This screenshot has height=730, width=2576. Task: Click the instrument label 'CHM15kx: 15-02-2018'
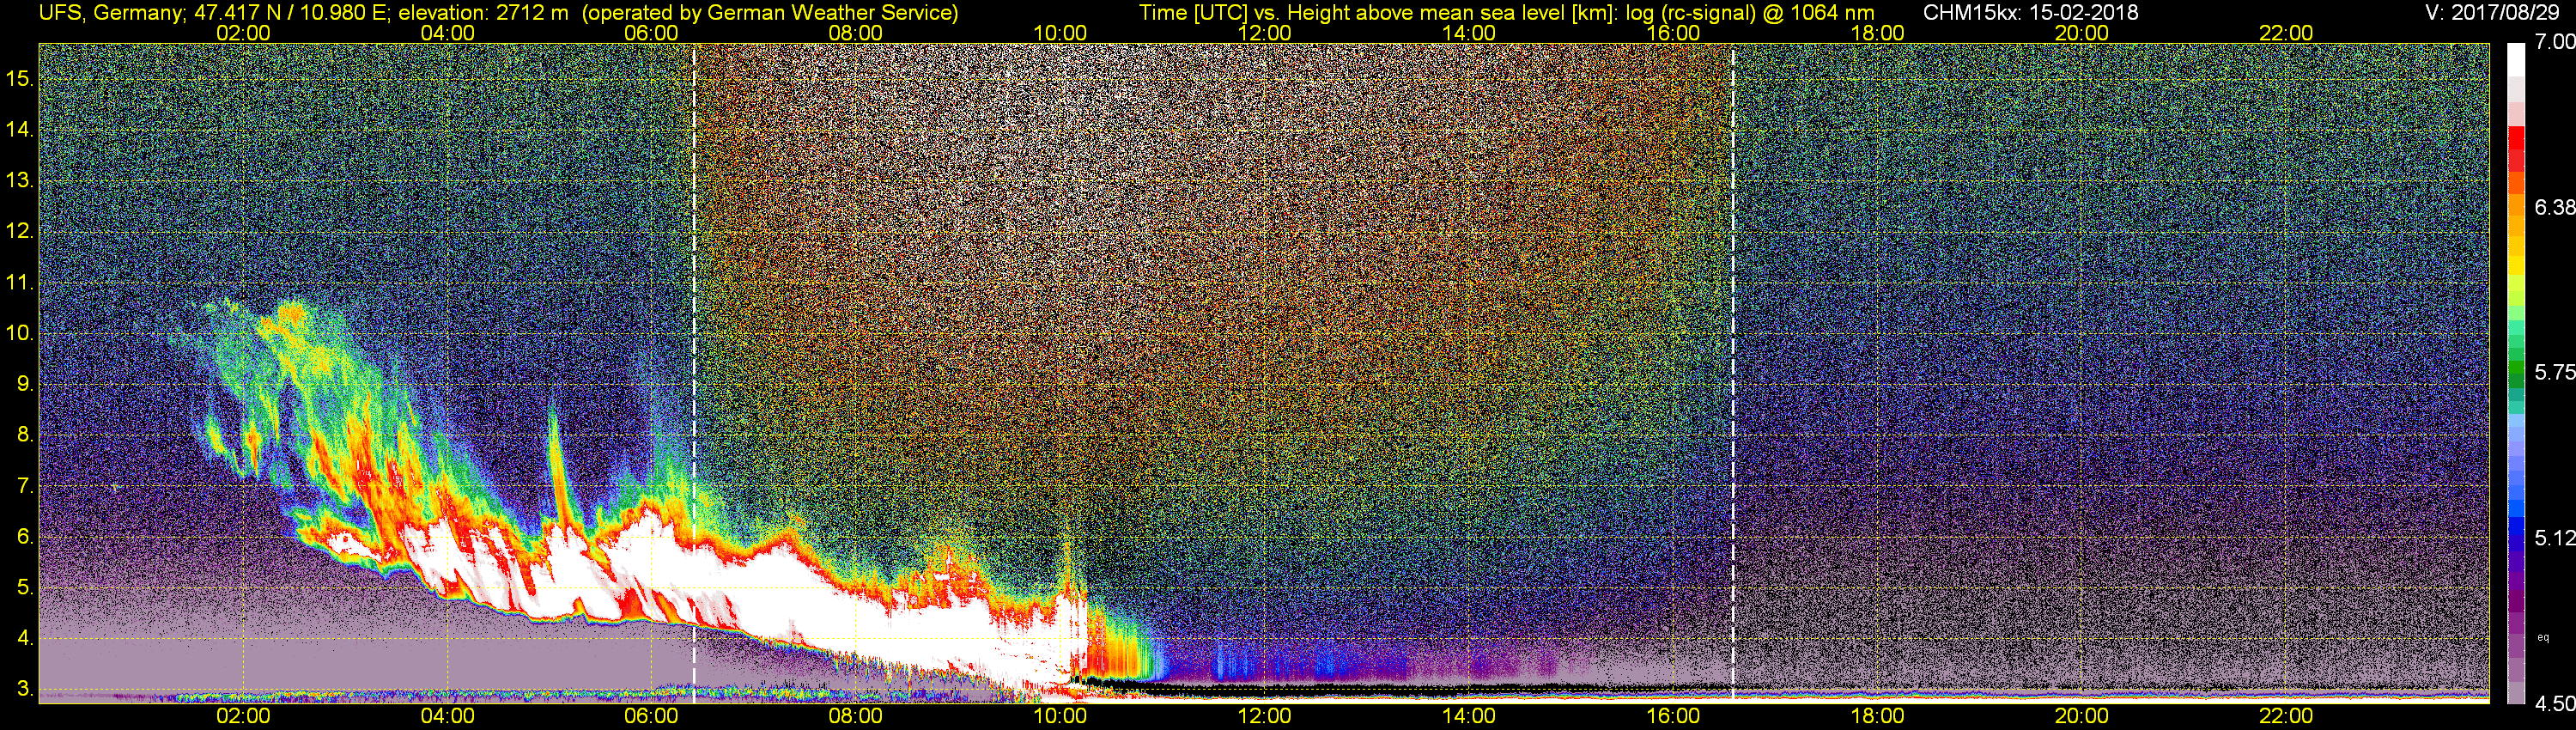coord(2030,13)
